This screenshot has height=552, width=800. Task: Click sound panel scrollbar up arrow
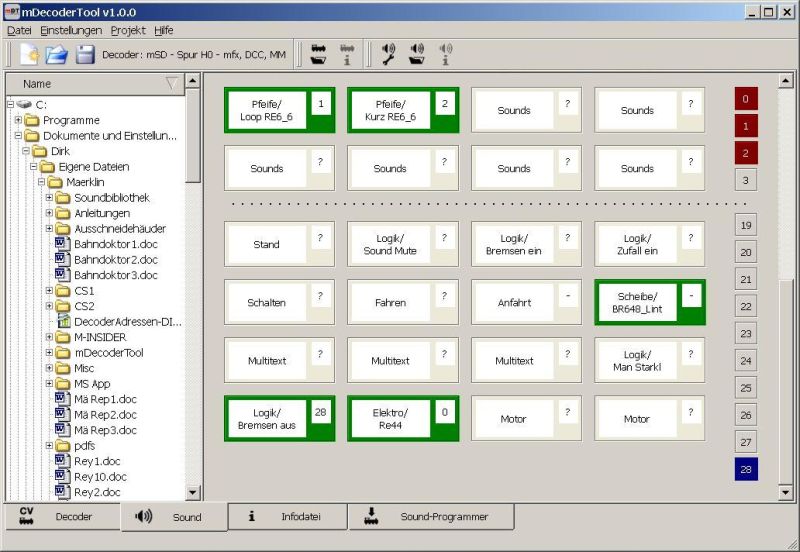pyautogui.click(x=786, y=81)
